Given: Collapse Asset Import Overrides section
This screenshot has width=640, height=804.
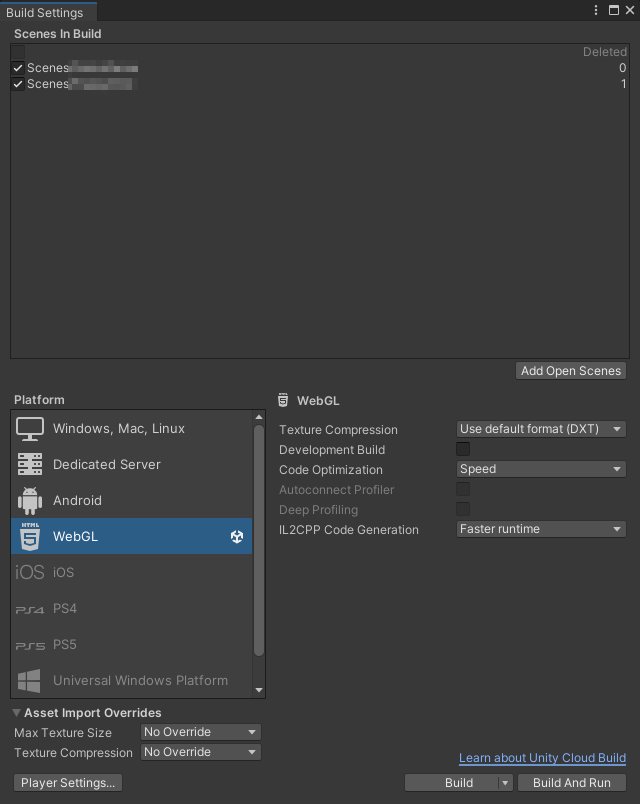Looking at the screenshot, I should pyautogui.click(x=16, y=712).
